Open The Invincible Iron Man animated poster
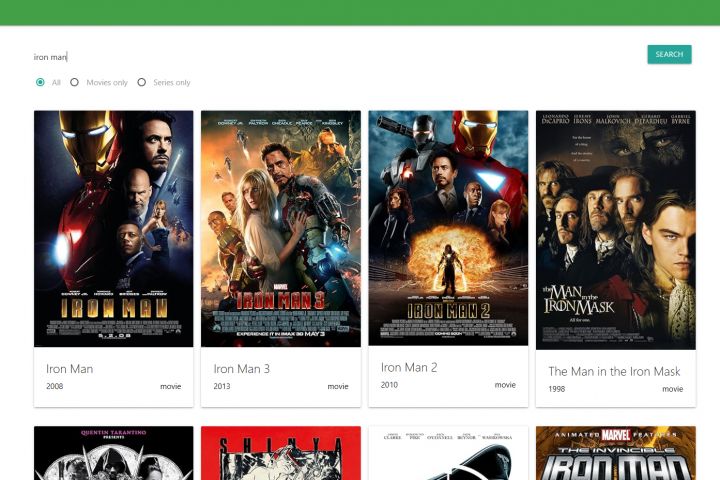This screenshot has height=480, width=720. pos(616,453)
